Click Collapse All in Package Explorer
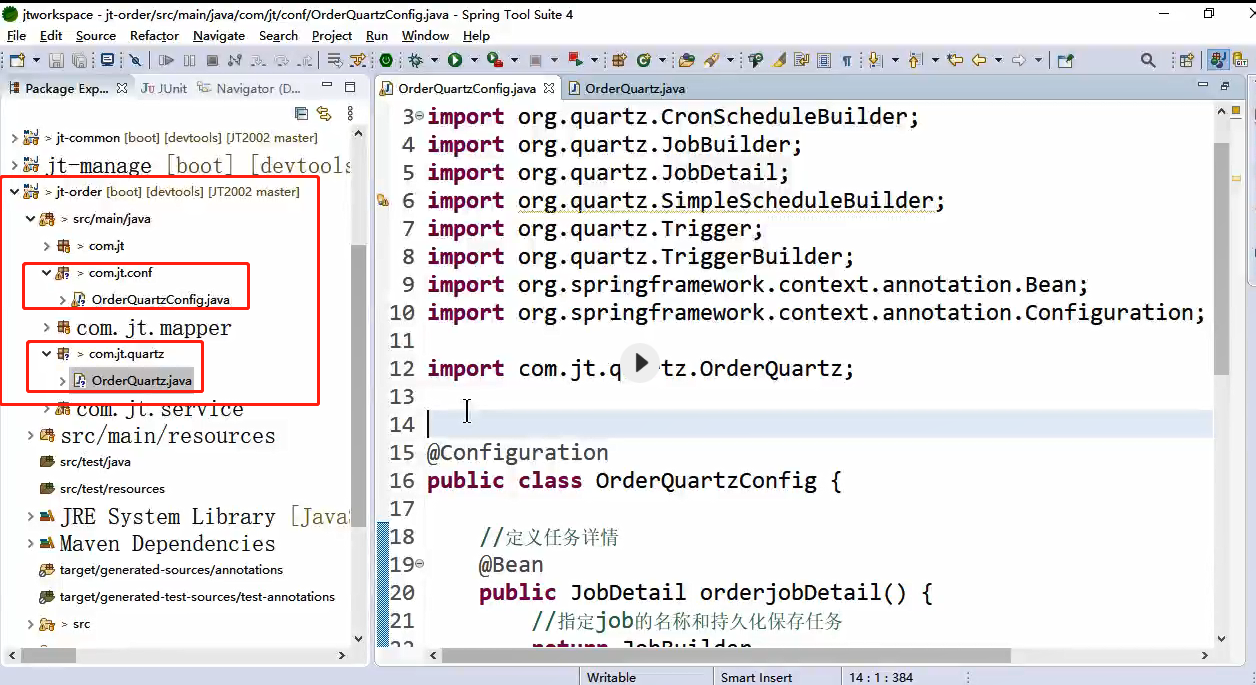 pyautogui.click(x=301, y=114)
